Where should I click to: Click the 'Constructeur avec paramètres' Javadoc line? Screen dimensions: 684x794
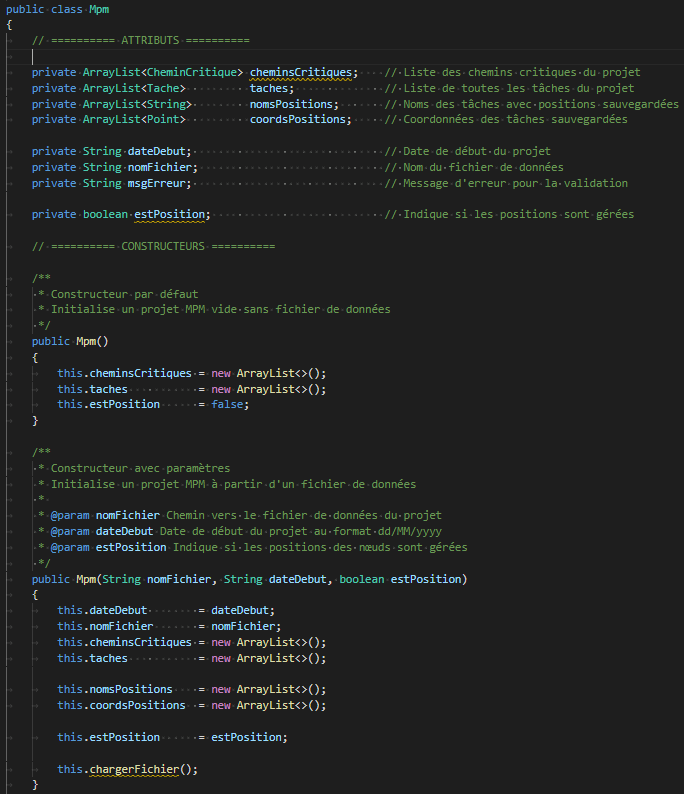tap(140, 468)
